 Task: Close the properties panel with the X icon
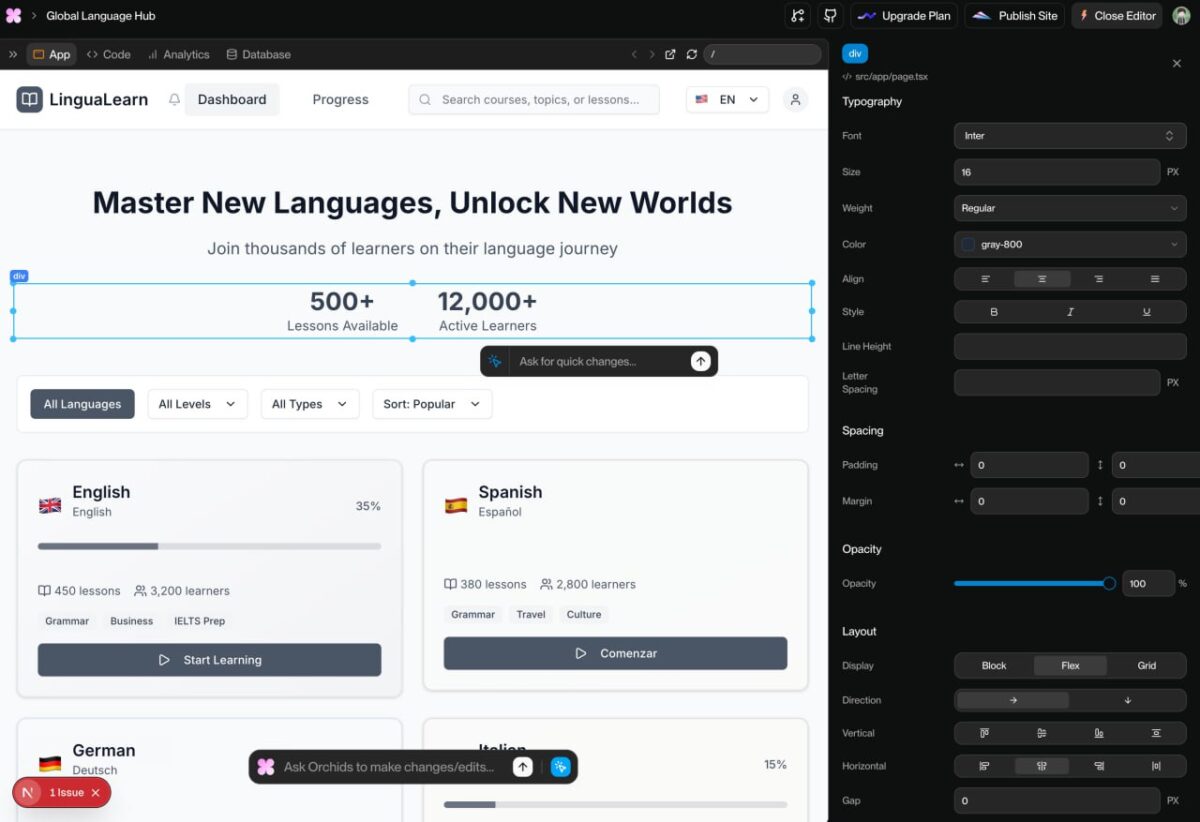coord(1176,63)
